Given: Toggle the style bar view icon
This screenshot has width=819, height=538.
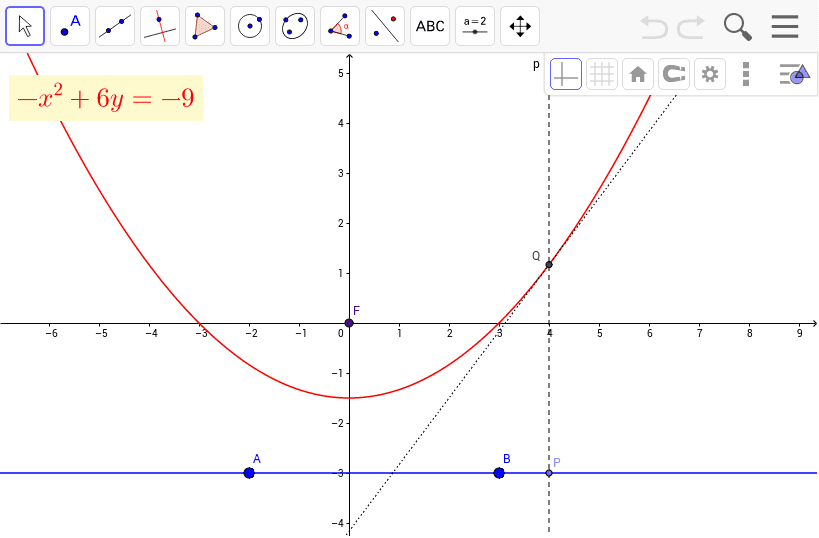Looking at the screenshot, I should coord(794,74).
